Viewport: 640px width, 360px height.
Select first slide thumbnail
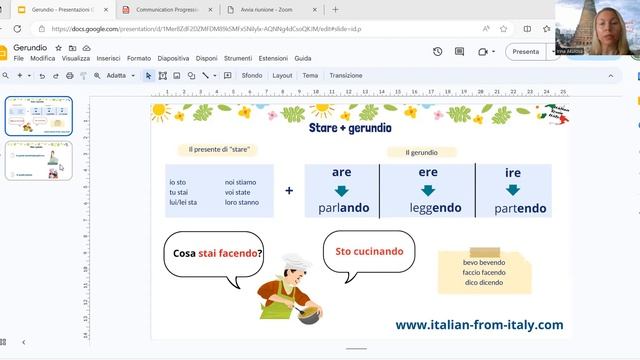(39, 116)
